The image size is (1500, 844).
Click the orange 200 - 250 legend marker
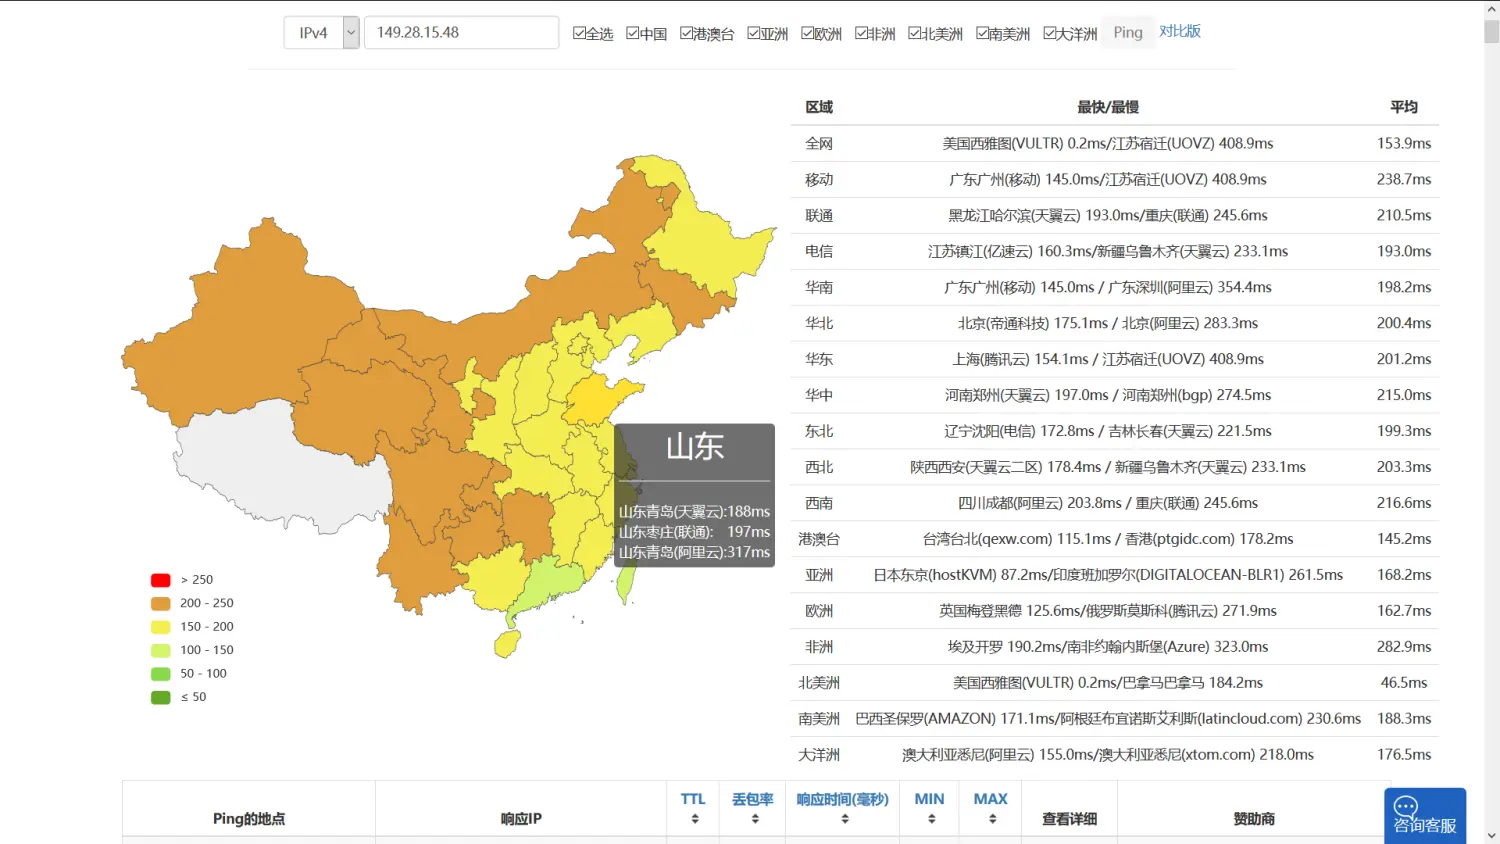160,603
